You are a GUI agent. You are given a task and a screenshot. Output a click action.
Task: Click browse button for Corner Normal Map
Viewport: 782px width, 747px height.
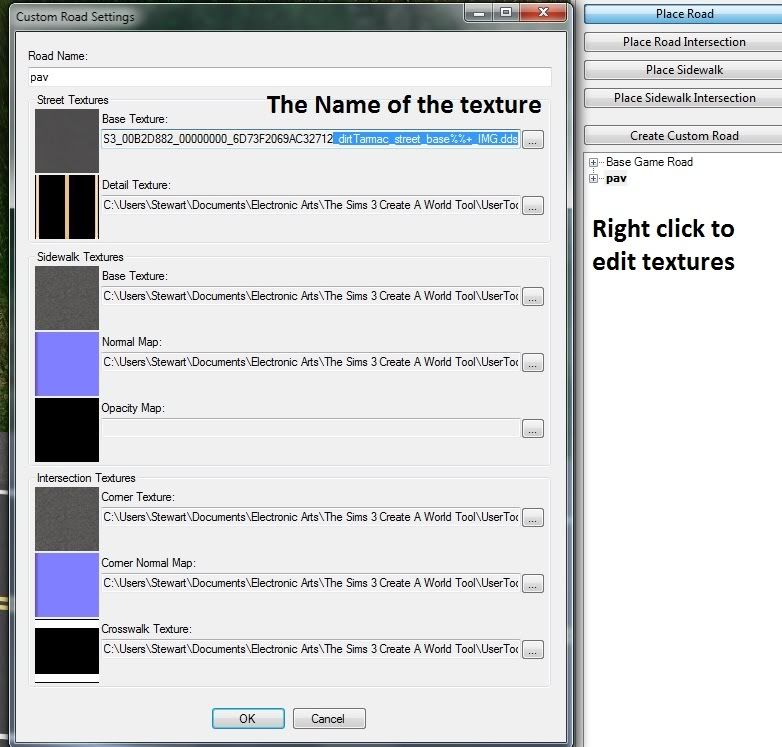[x=533, y=584]
